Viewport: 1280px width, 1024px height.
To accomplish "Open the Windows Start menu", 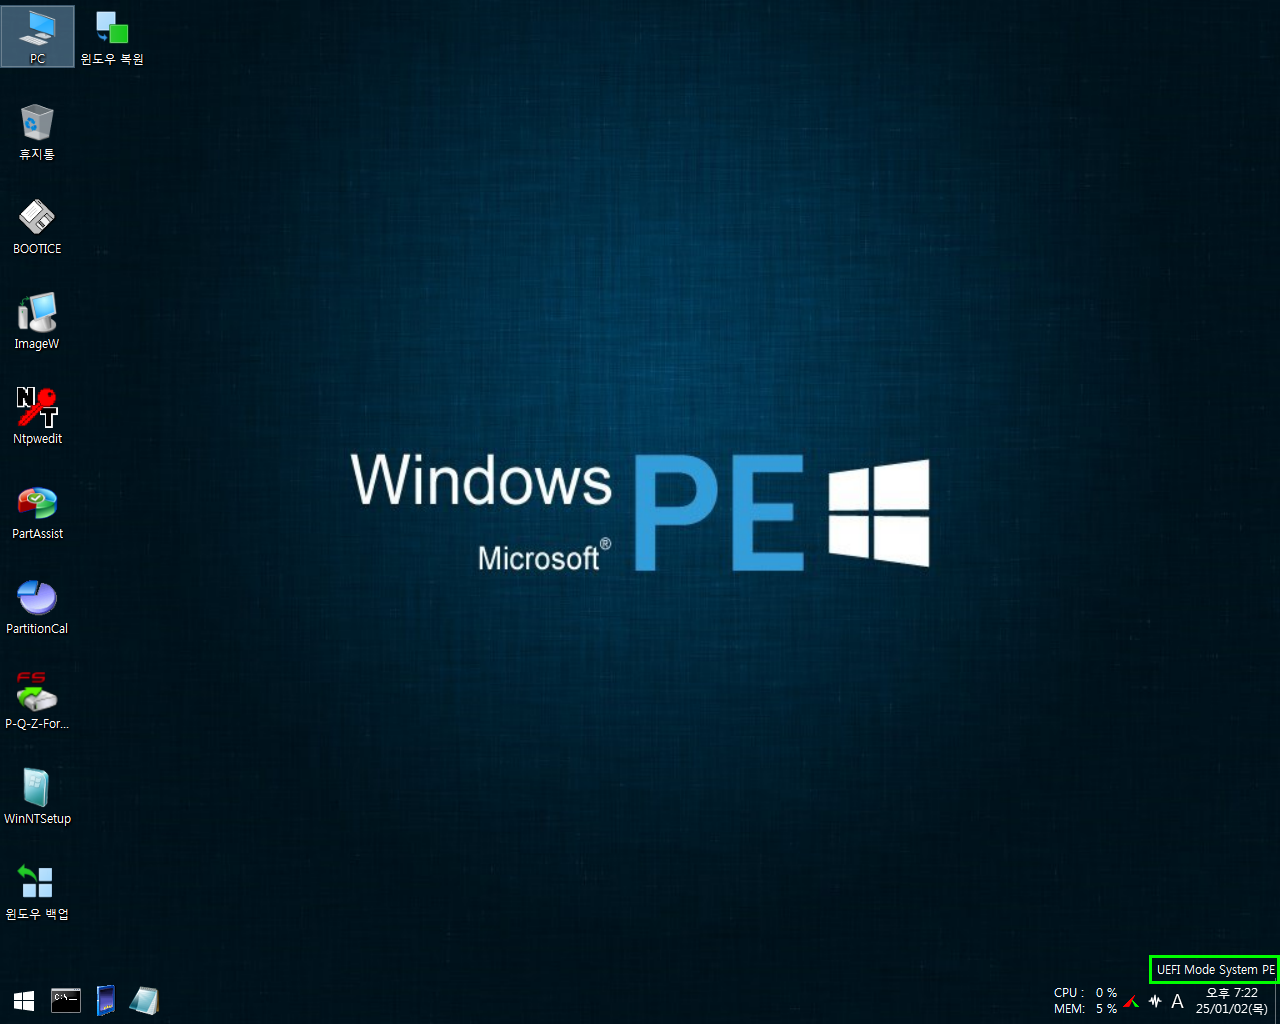I will 24,1000.
